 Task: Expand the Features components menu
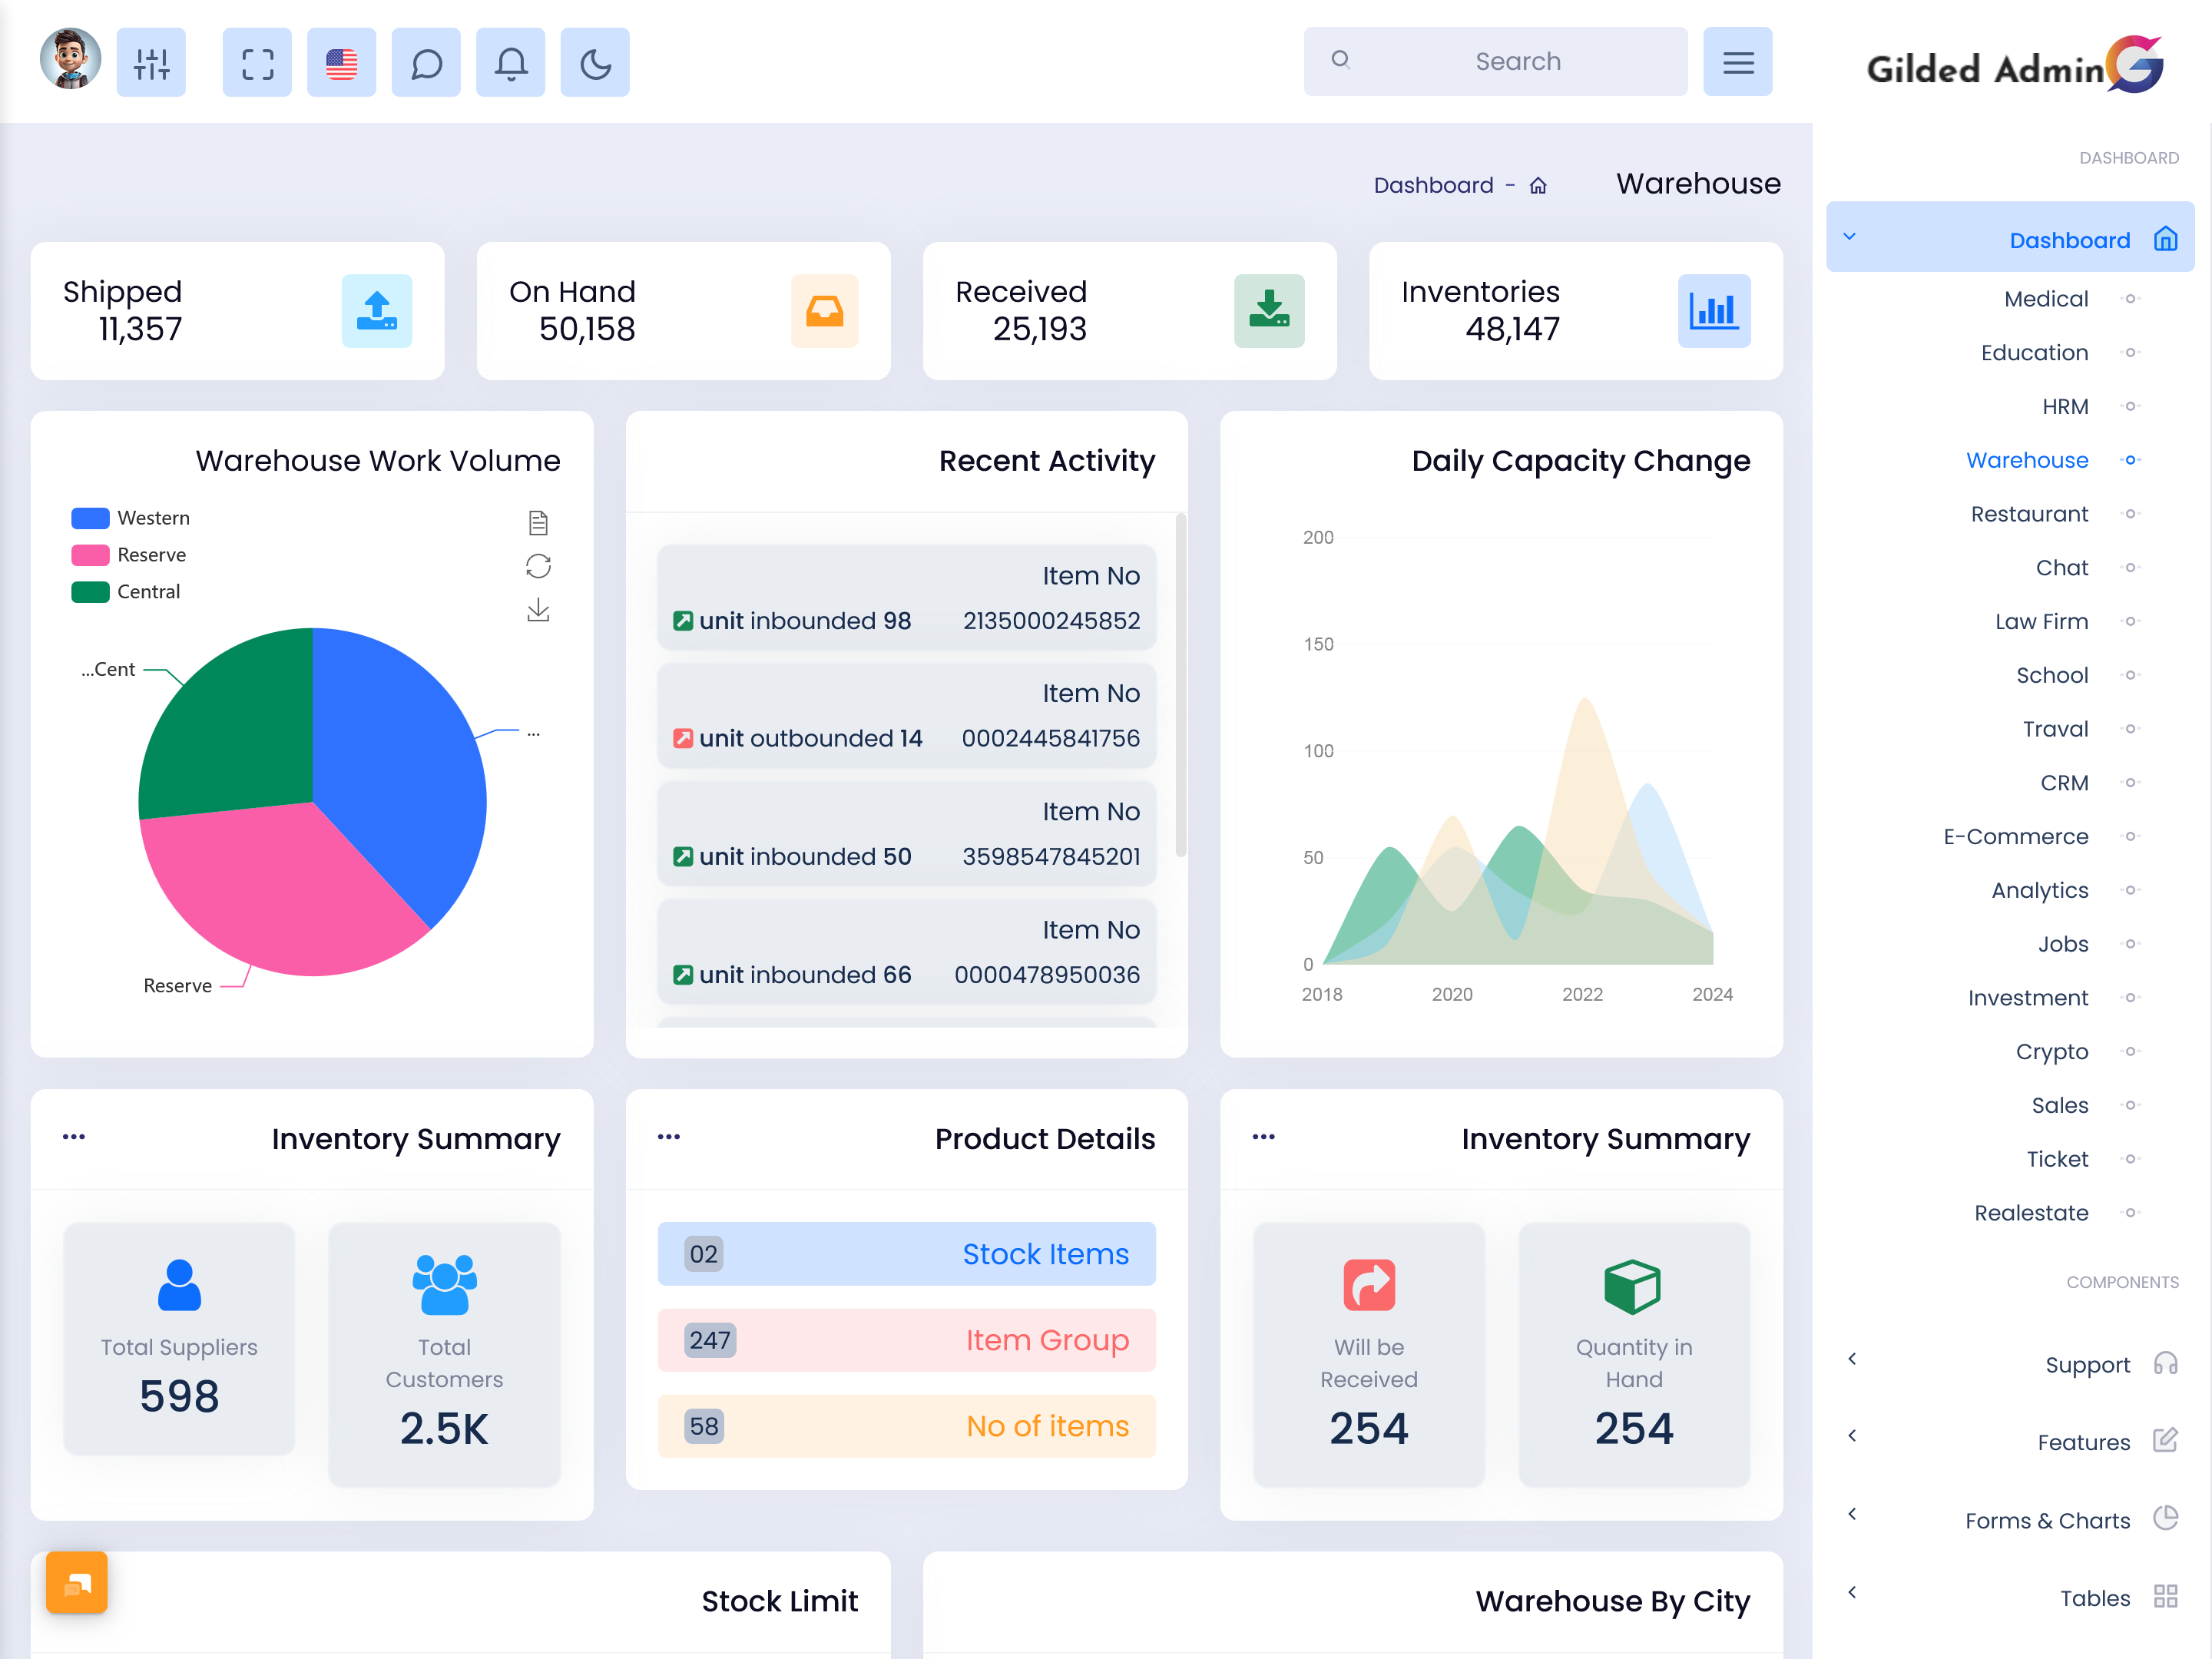click(2010, 1442)
